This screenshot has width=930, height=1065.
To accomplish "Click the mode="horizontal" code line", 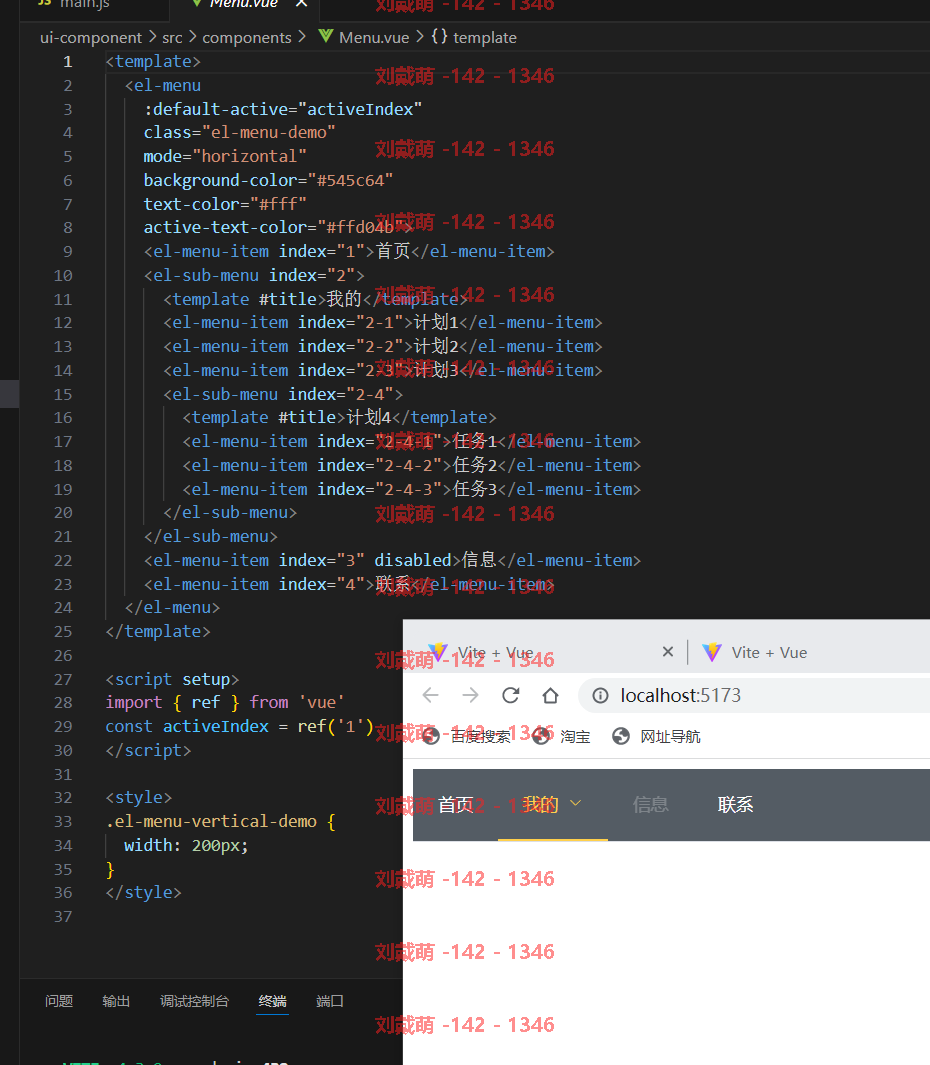I will coord(225,157).
